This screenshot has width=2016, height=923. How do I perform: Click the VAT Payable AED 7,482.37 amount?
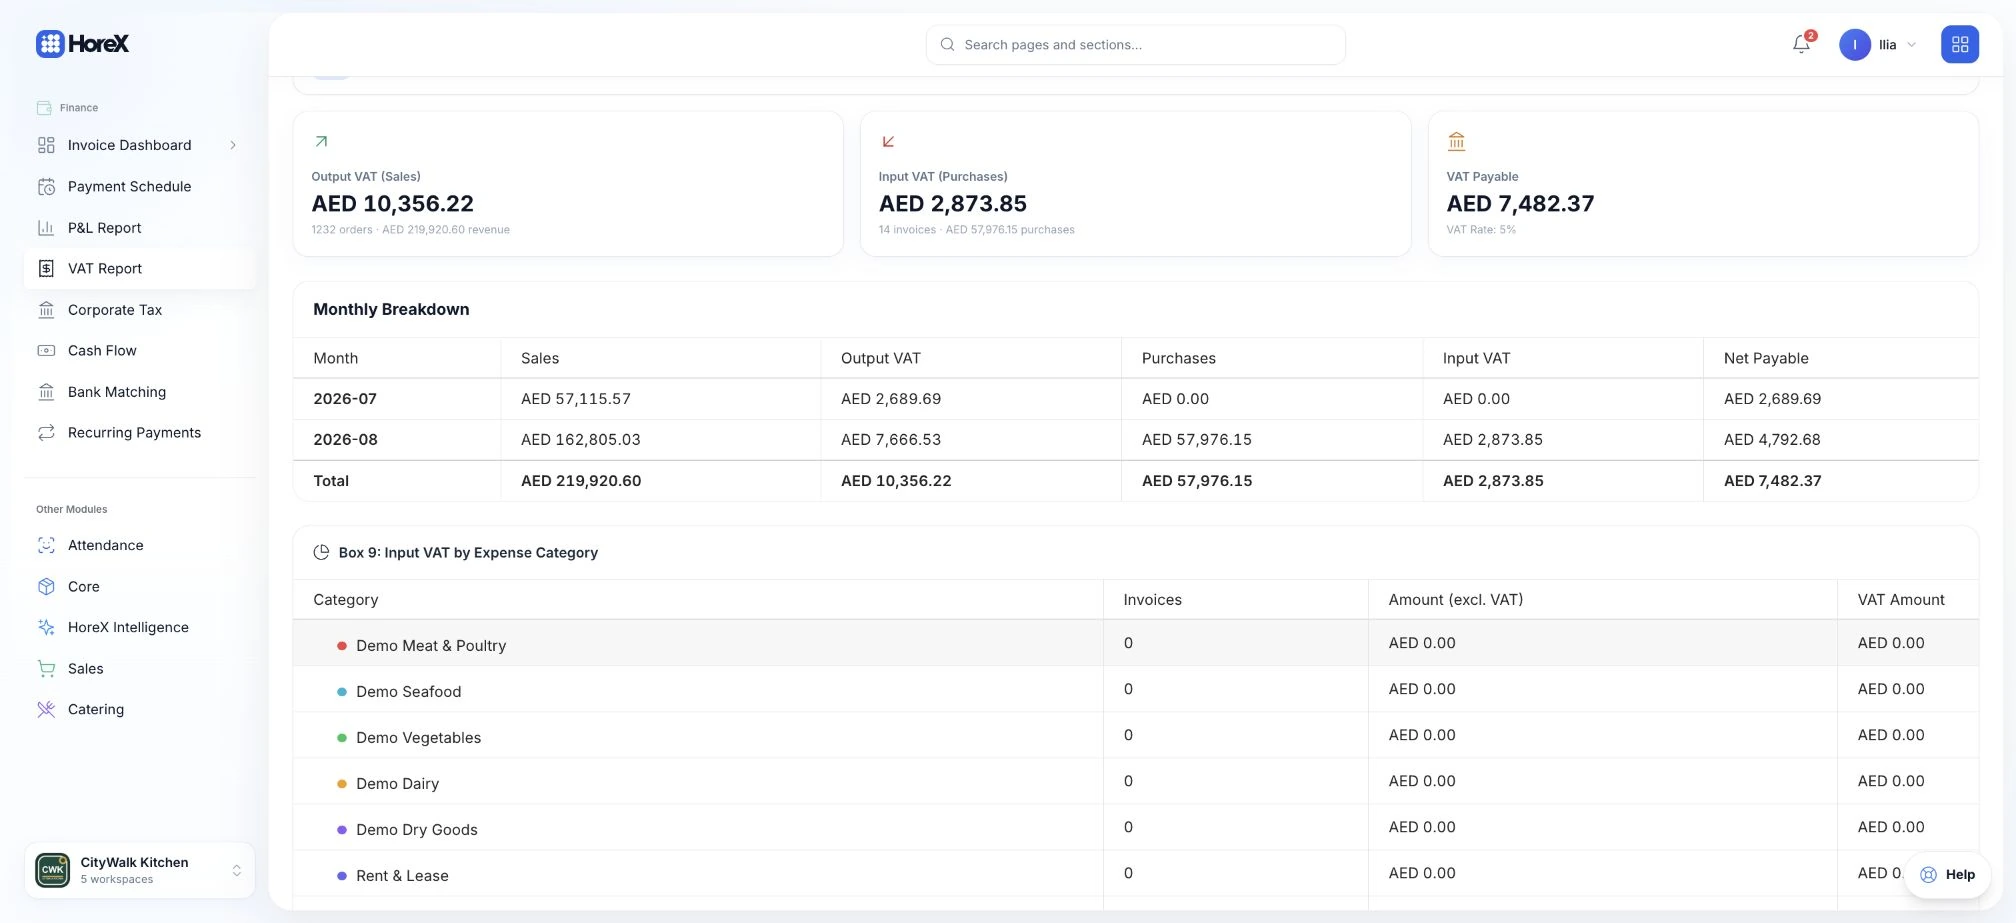[1520, 204]
